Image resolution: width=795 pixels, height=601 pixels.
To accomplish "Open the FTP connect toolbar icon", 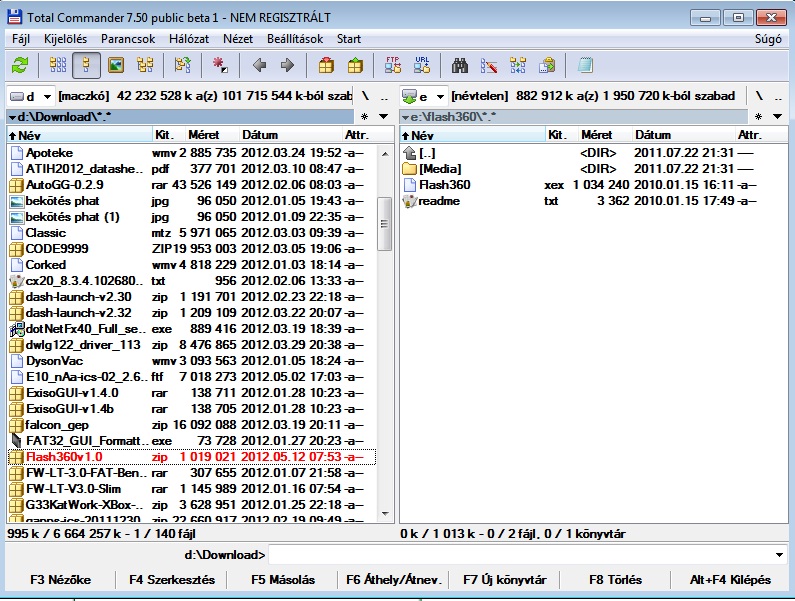I will pyautogui.click(x=393, y=66).
